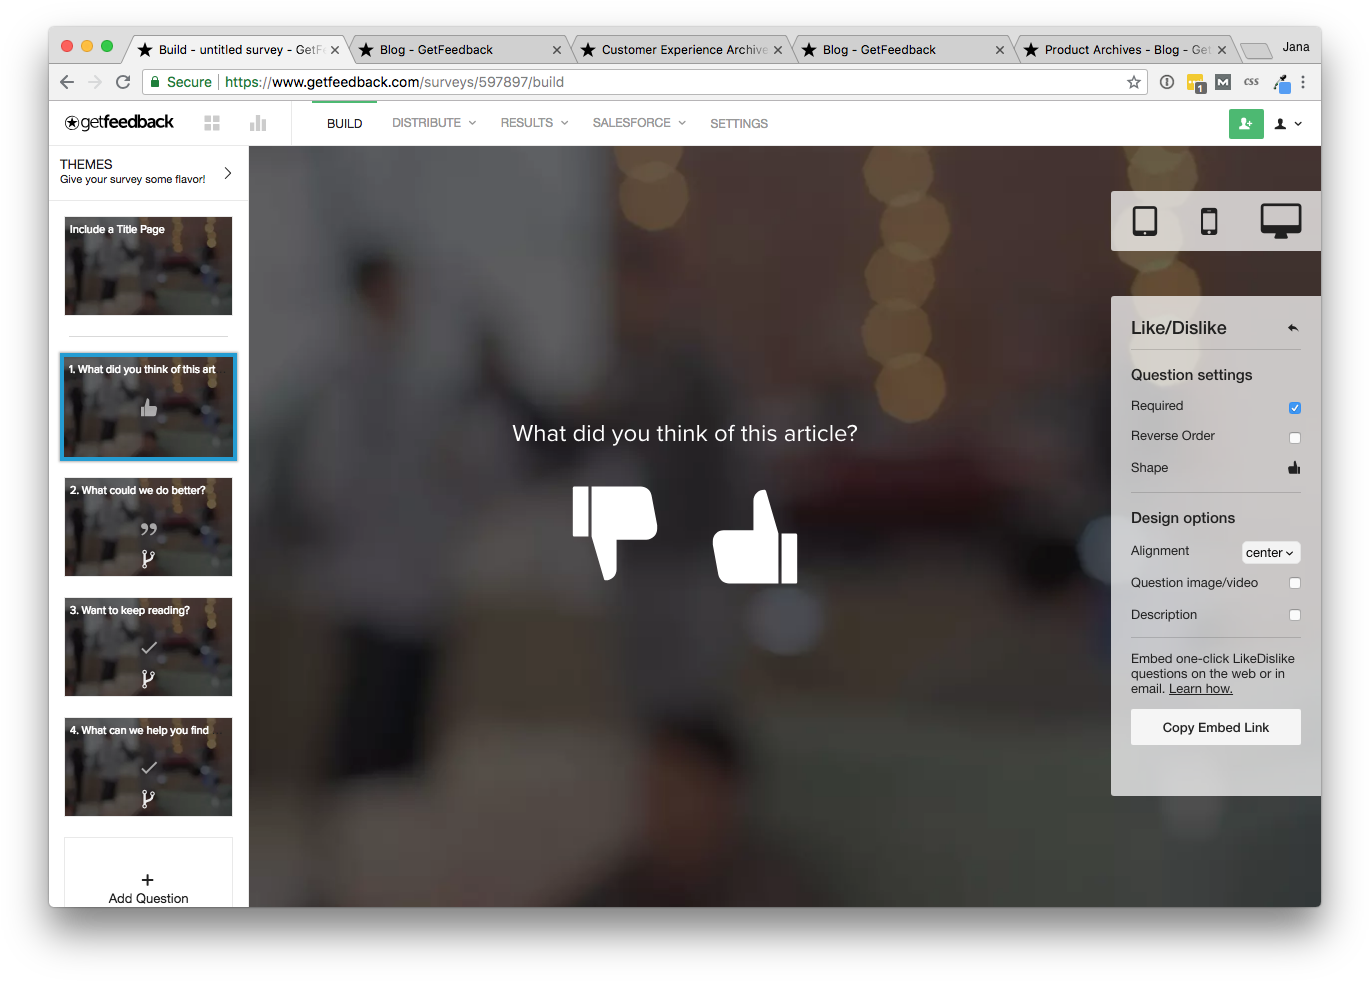Expand the Distribute menu
This screenshot has height=981, width=1369.
point(433,123)
